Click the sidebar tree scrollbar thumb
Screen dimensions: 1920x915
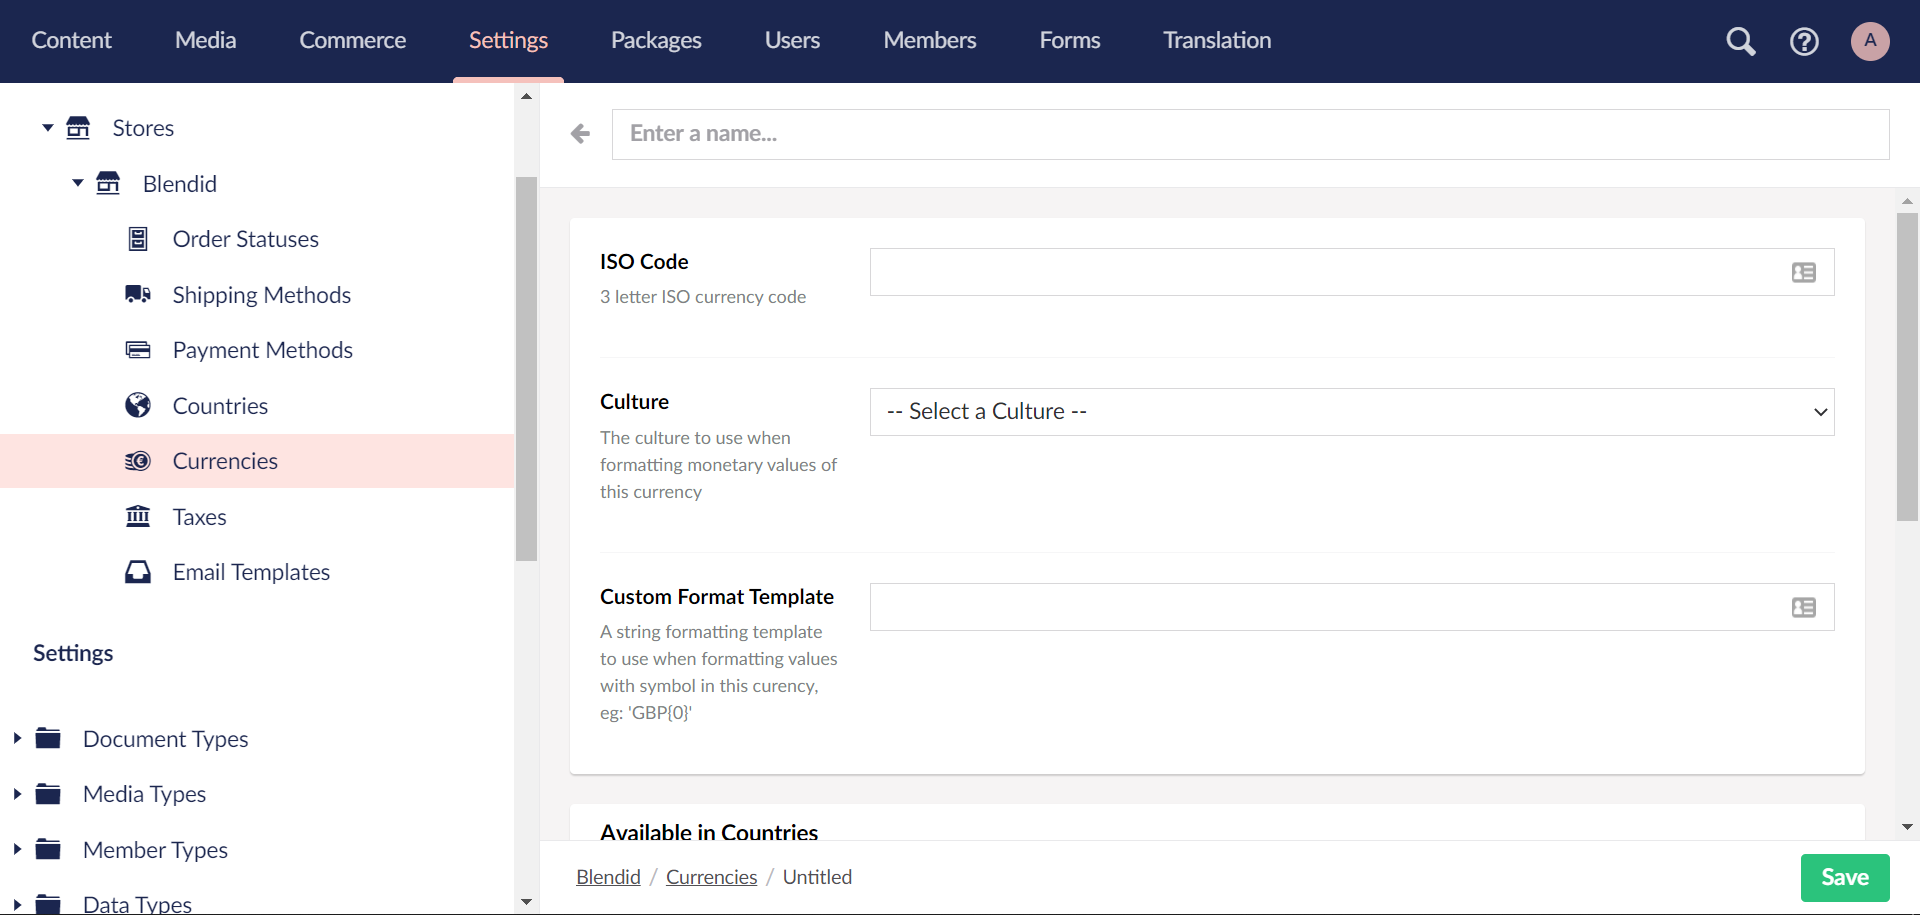[x=527, y=369]
